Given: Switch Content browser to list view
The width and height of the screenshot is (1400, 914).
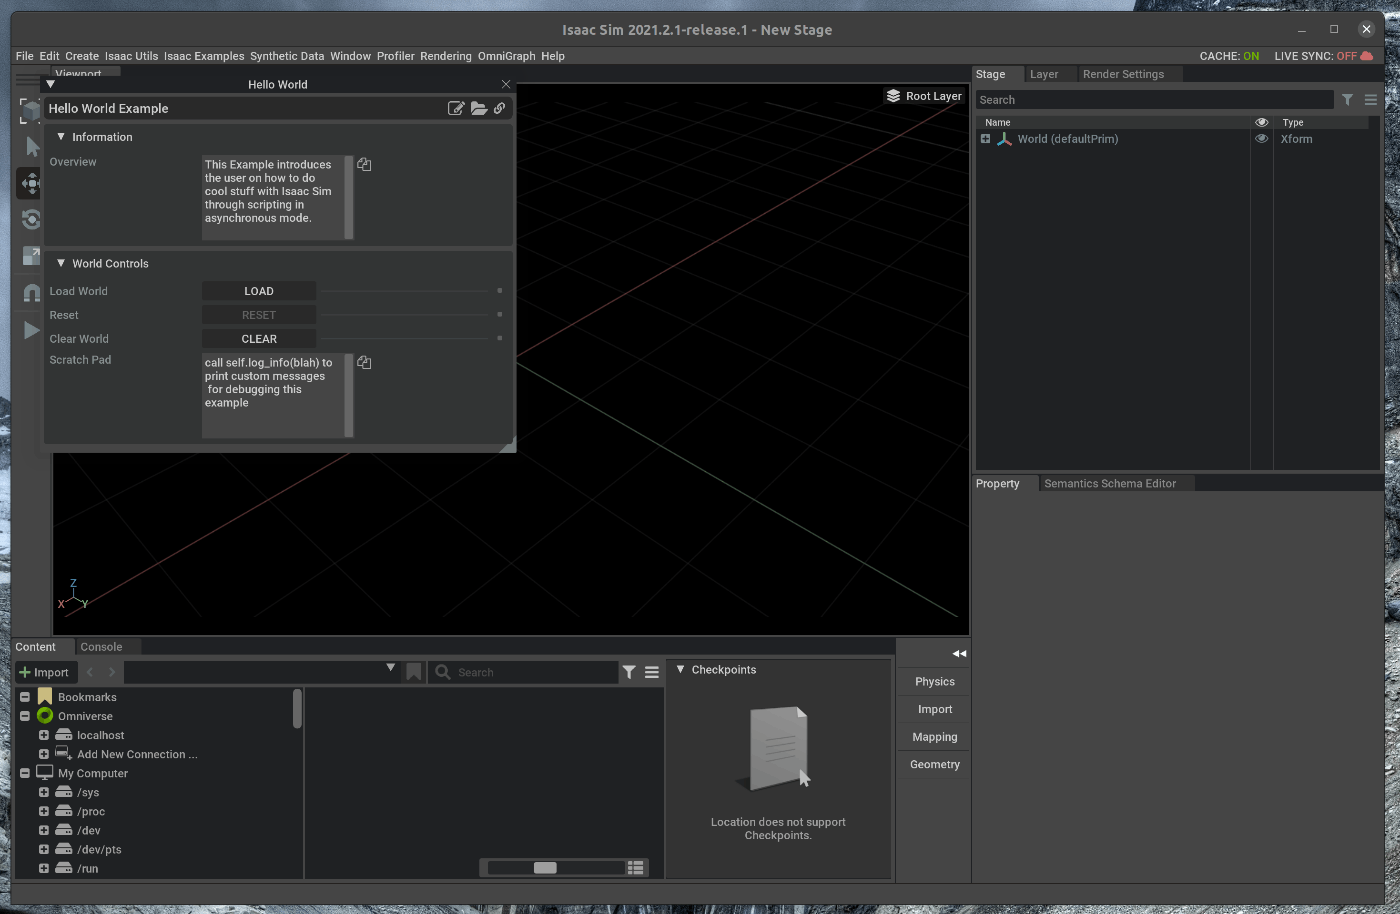Looking at the screenshot, I should [x=635, y=867].
